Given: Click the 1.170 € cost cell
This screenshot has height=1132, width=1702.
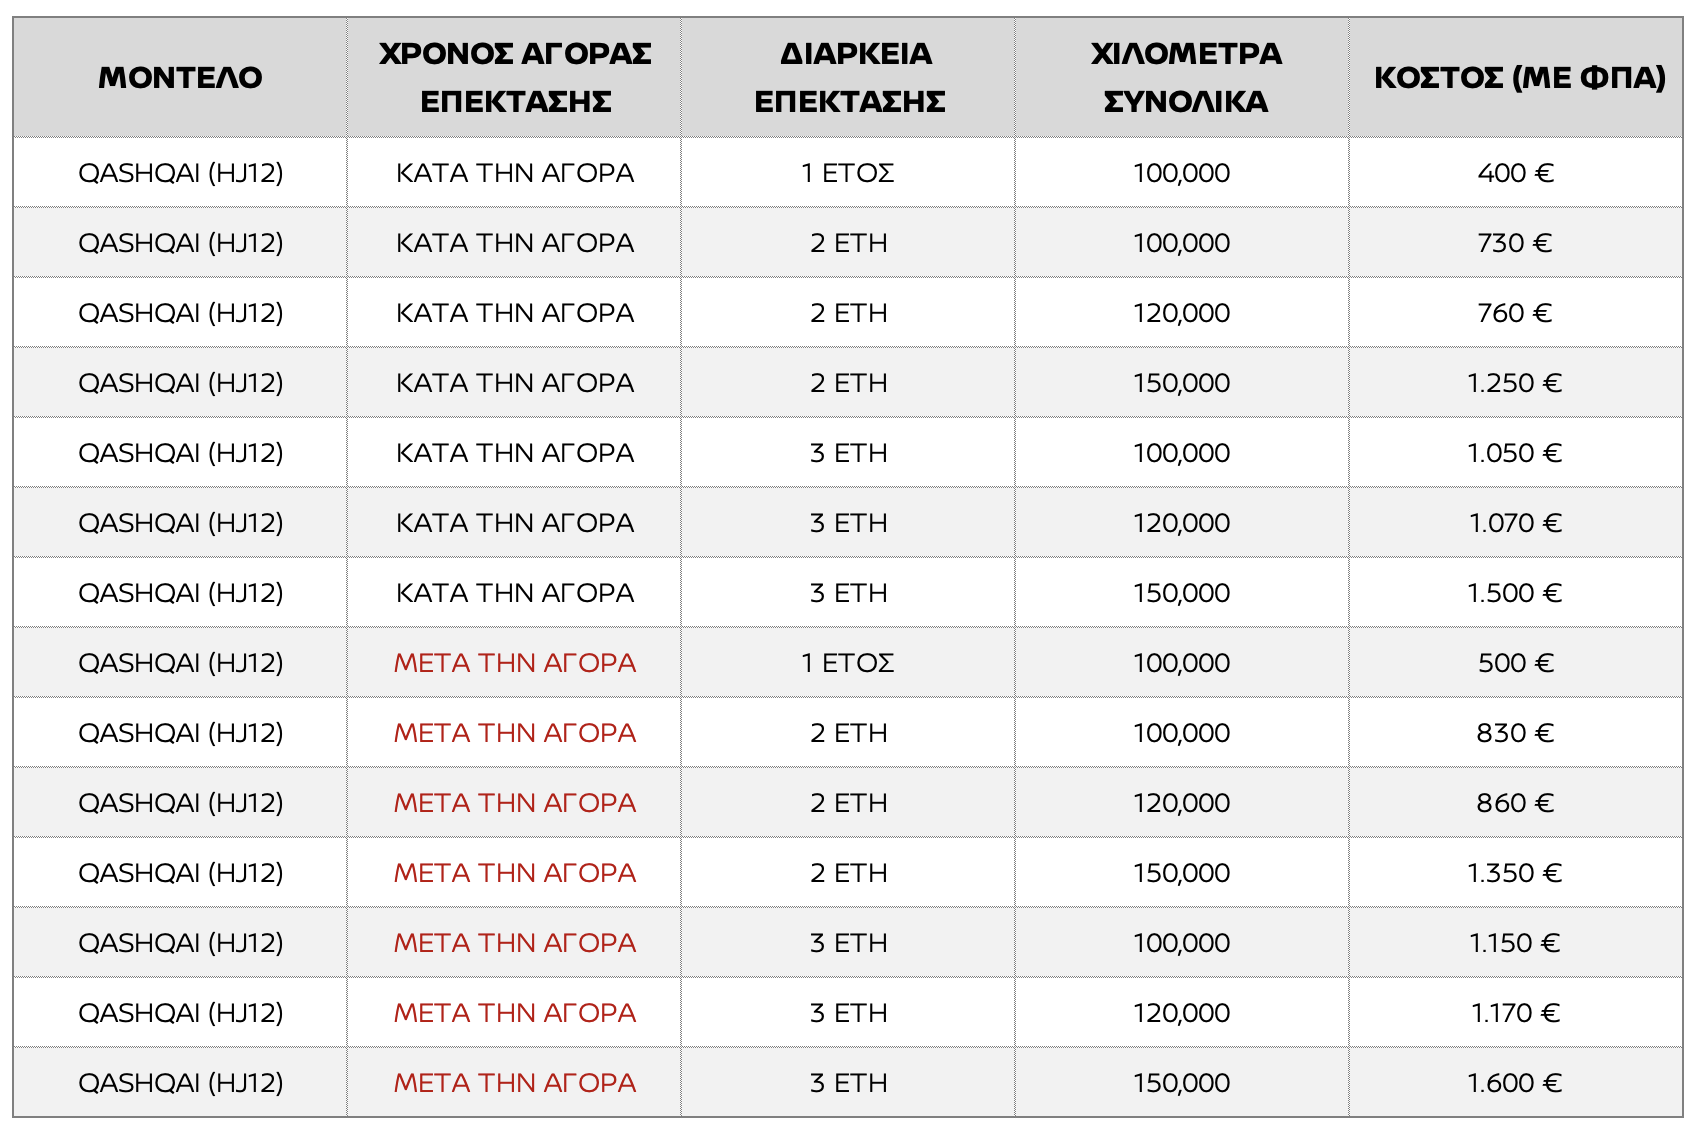Looking at the screenshot, I should [x=1515, y=1013].
